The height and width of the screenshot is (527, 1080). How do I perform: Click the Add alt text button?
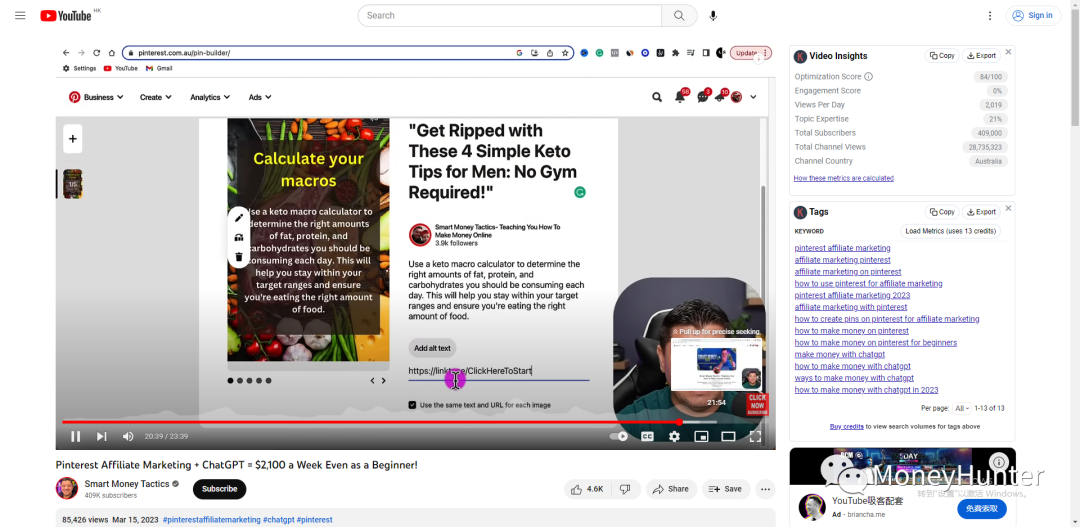coord(432,348)
